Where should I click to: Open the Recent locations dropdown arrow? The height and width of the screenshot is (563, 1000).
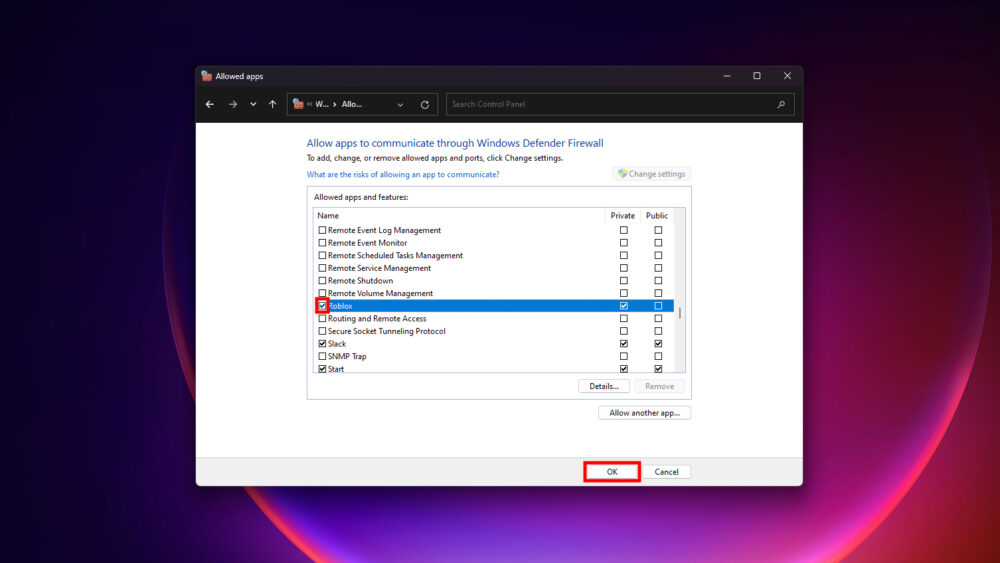click(253, 104)
